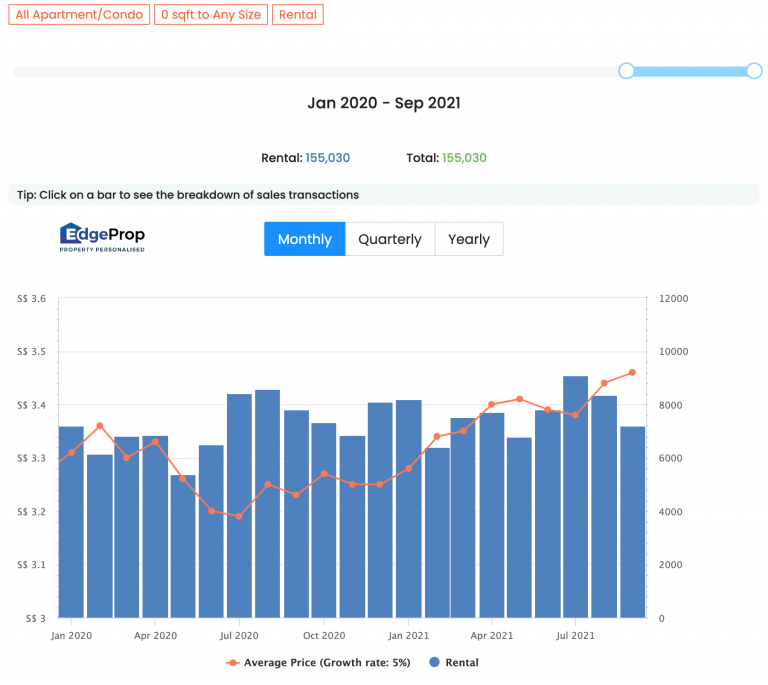
Task: Click the Total count 155,030 value
Action: point(464,158)
